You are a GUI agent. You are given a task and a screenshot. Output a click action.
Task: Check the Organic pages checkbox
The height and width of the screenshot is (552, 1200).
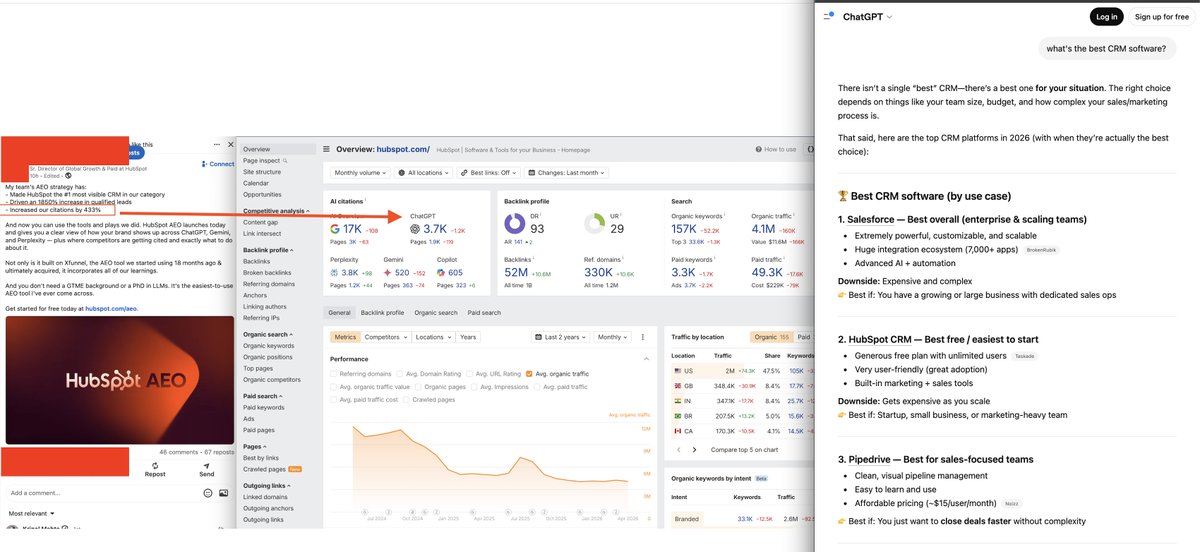point(419,387)
